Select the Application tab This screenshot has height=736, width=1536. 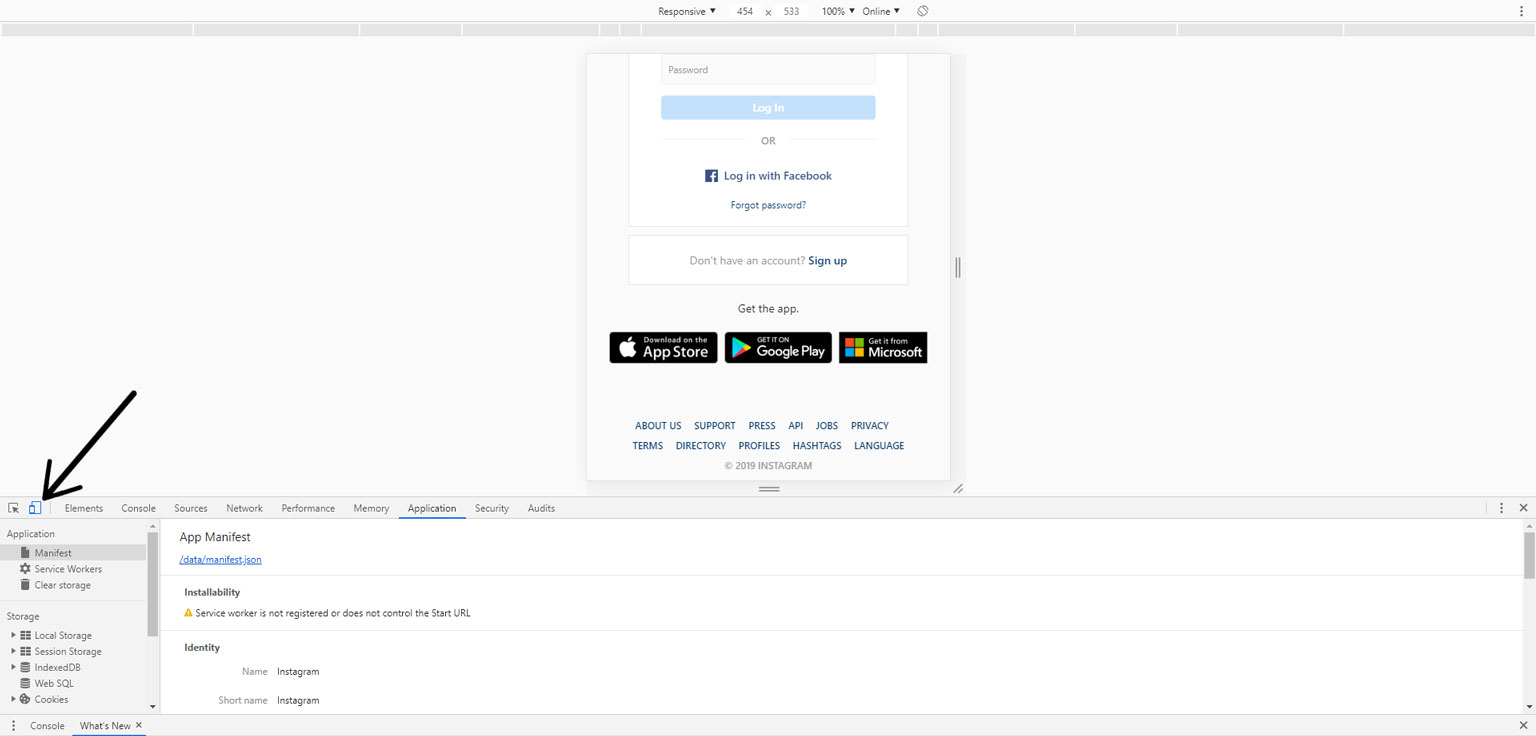(x=432, y=508)
